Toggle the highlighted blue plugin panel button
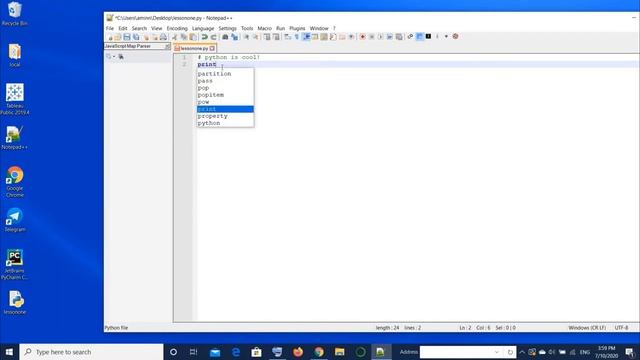The image size is (640, 360). (x=420, y=37)
